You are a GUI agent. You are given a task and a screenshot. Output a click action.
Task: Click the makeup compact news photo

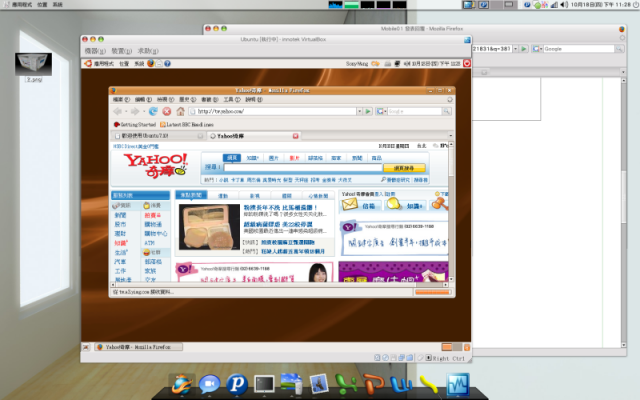[x=209, y=227]
